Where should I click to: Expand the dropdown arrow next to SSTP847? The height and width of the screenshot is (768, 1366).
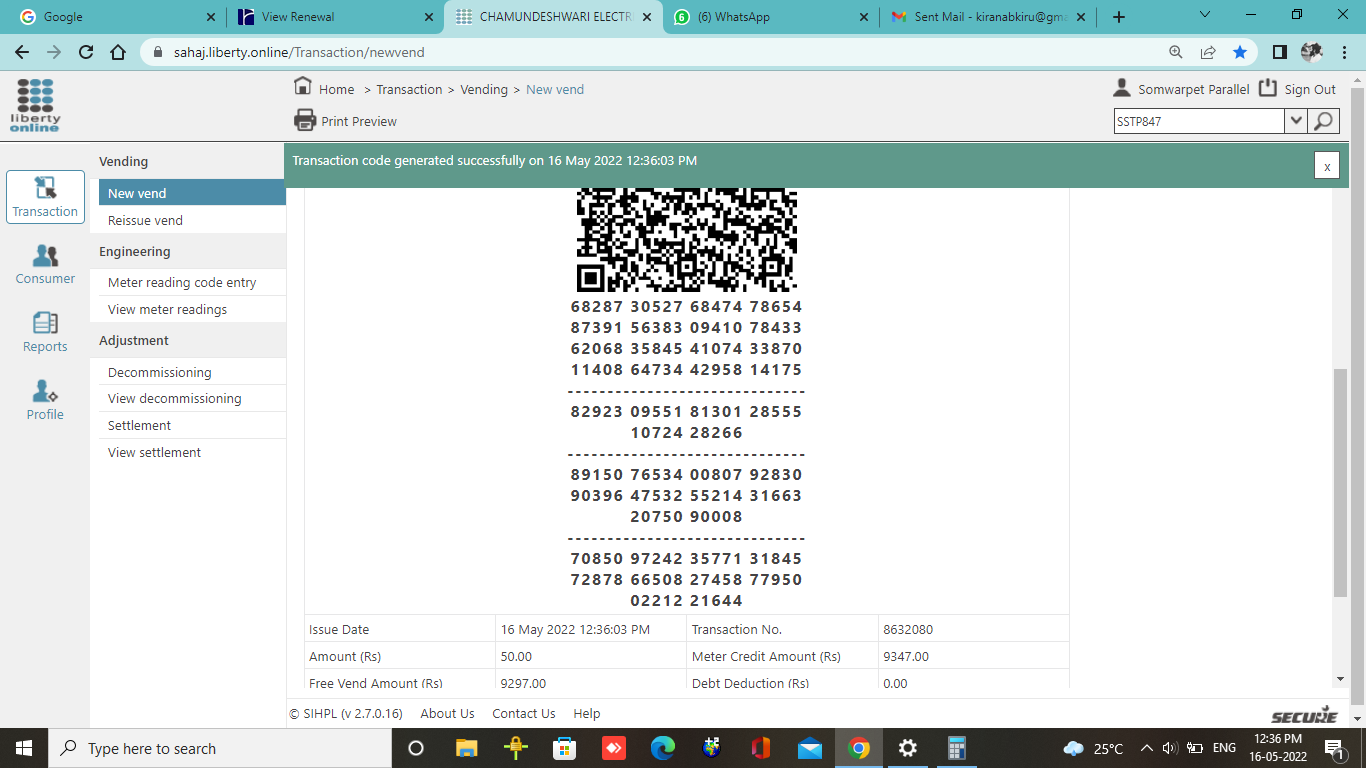(1296, 121)
